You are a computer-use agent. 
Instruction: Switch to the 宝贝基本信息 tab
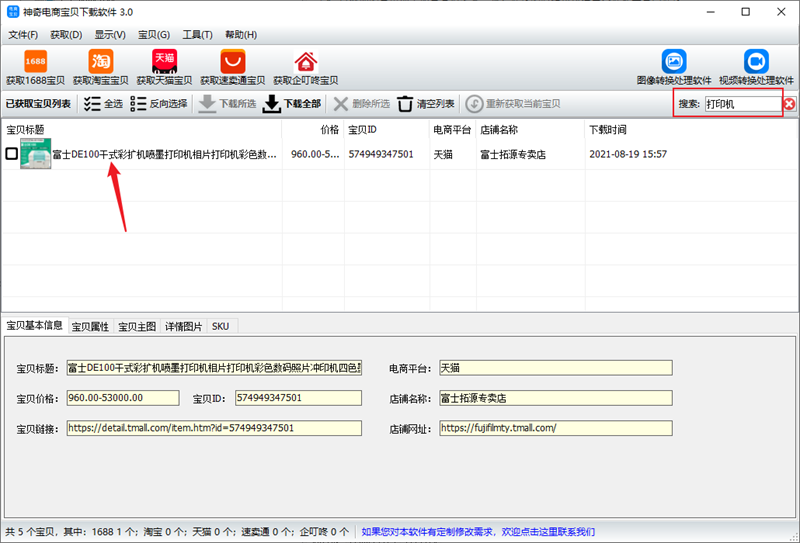35,326
